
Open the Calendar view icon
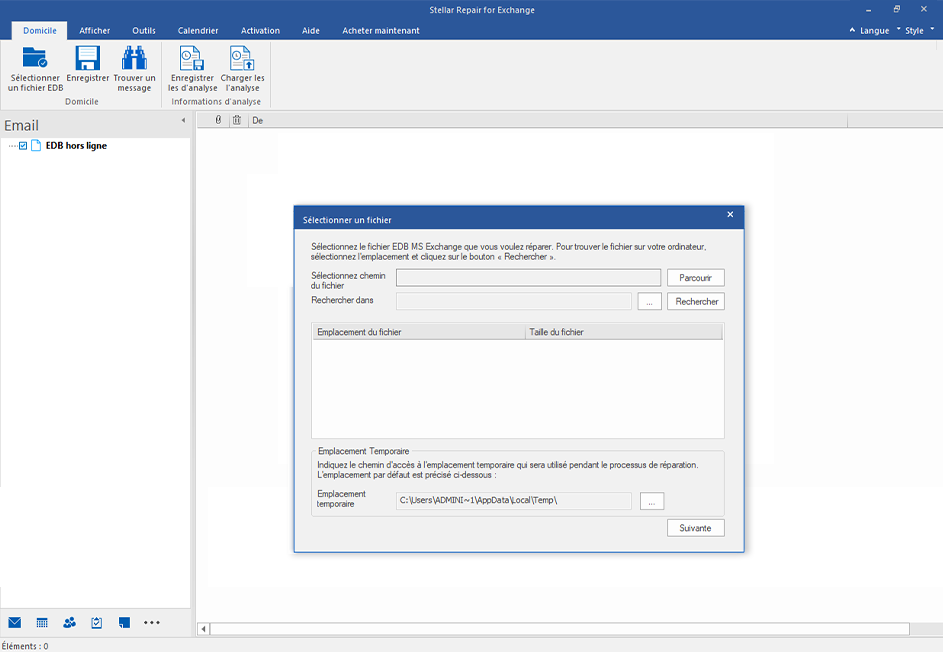(x=42, y=623)
